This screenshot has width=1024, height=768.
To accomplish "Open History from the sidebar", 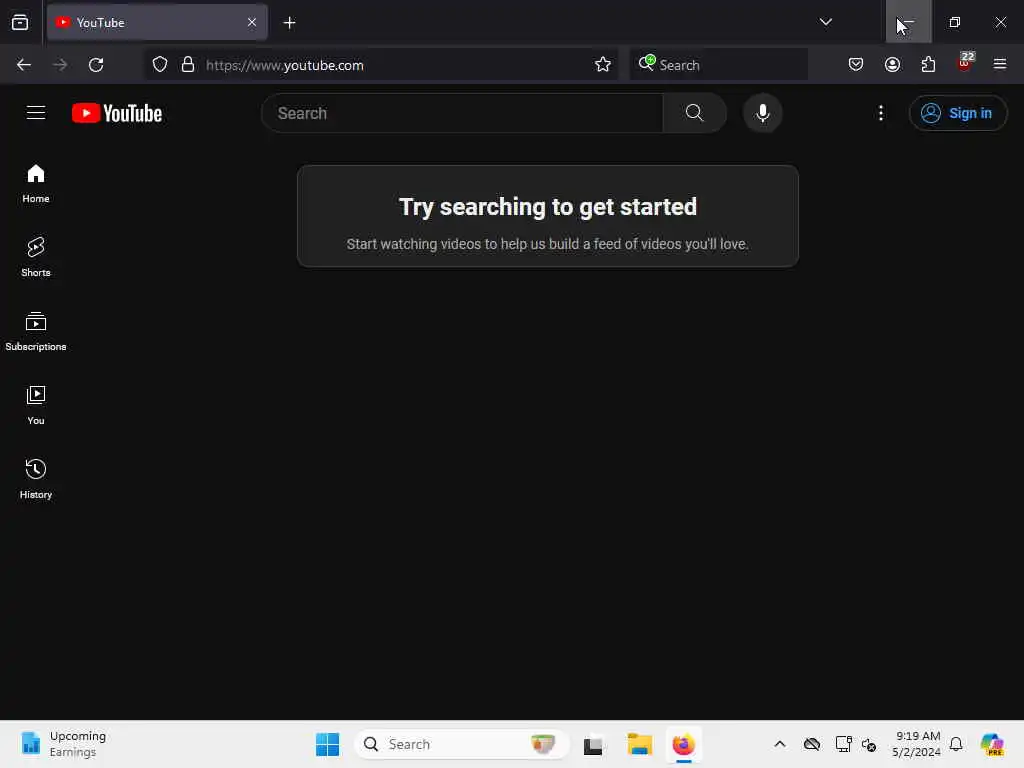I will [x=36, y=479].
